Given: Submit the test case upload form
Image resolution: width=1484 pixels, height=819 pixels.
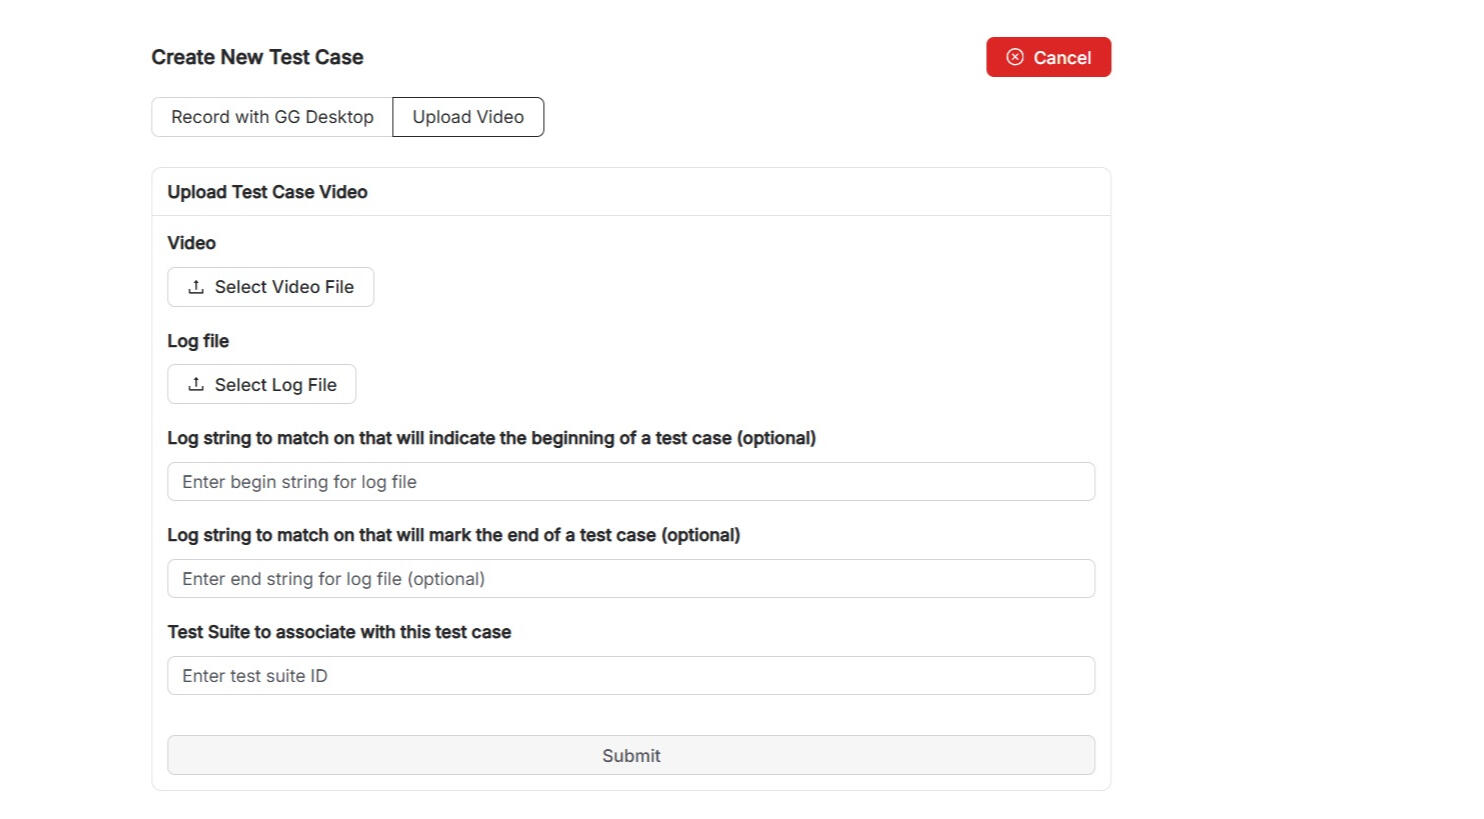Looking at the screenshot, I should pyautogui.click(x=630, y=755).
